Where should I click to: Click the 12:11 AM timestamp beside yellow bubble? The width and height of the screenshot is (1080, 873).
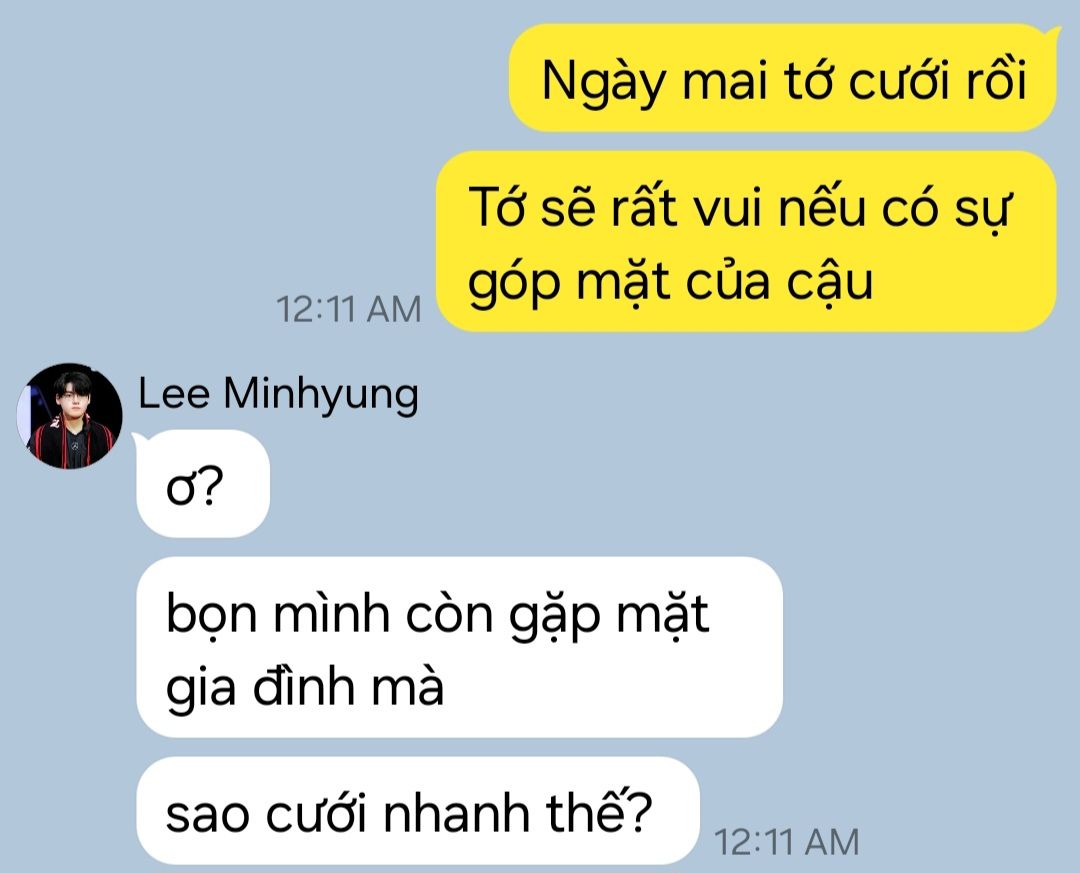click(x=349, y=309)
